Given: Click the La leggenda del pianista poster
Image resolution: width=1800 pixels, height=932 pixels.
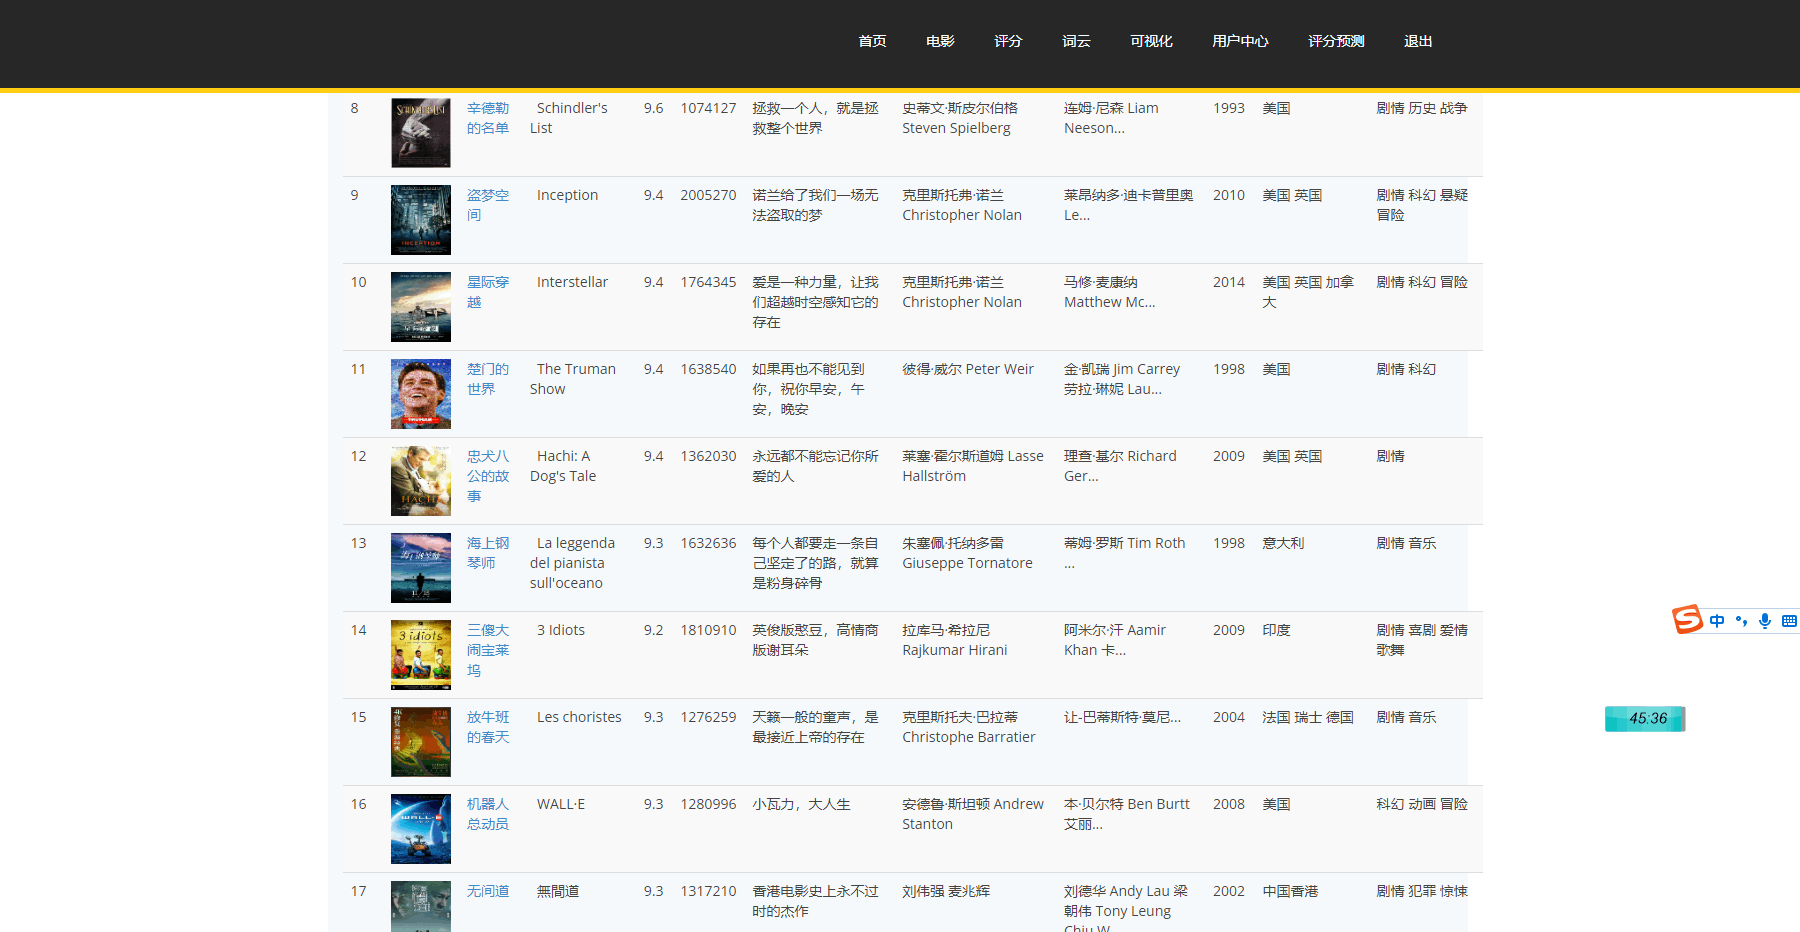Looking at the screenshot, I should point(420,567).
